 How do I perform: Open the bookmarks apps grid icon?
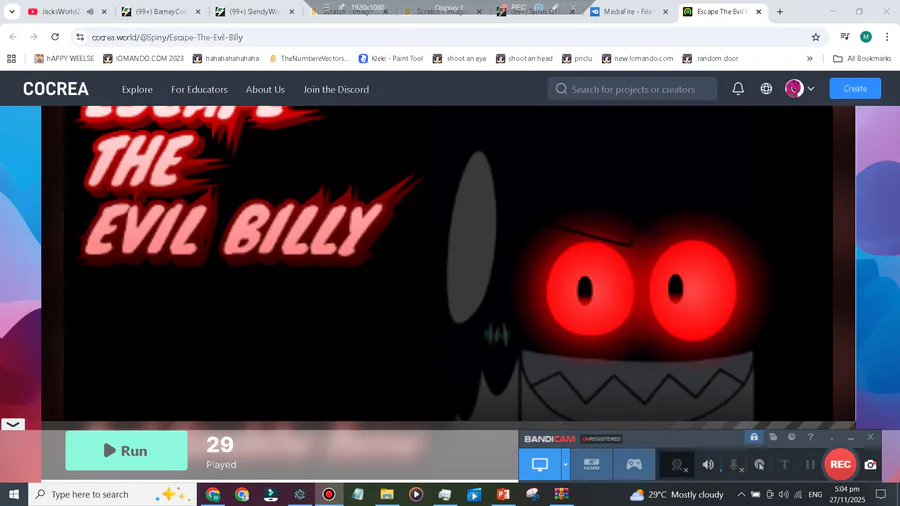pos(11,59)
